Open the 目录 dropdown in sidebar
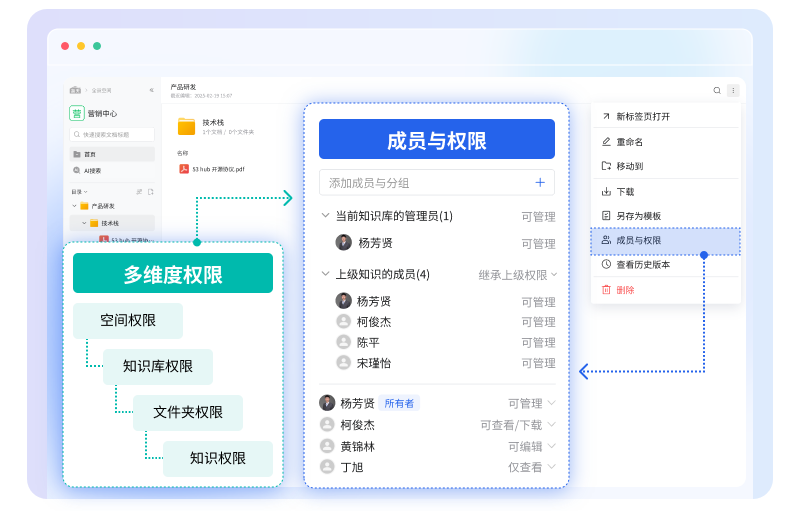Image resolution: width=805 pixels, height=520 pixels. click(79, 191)
